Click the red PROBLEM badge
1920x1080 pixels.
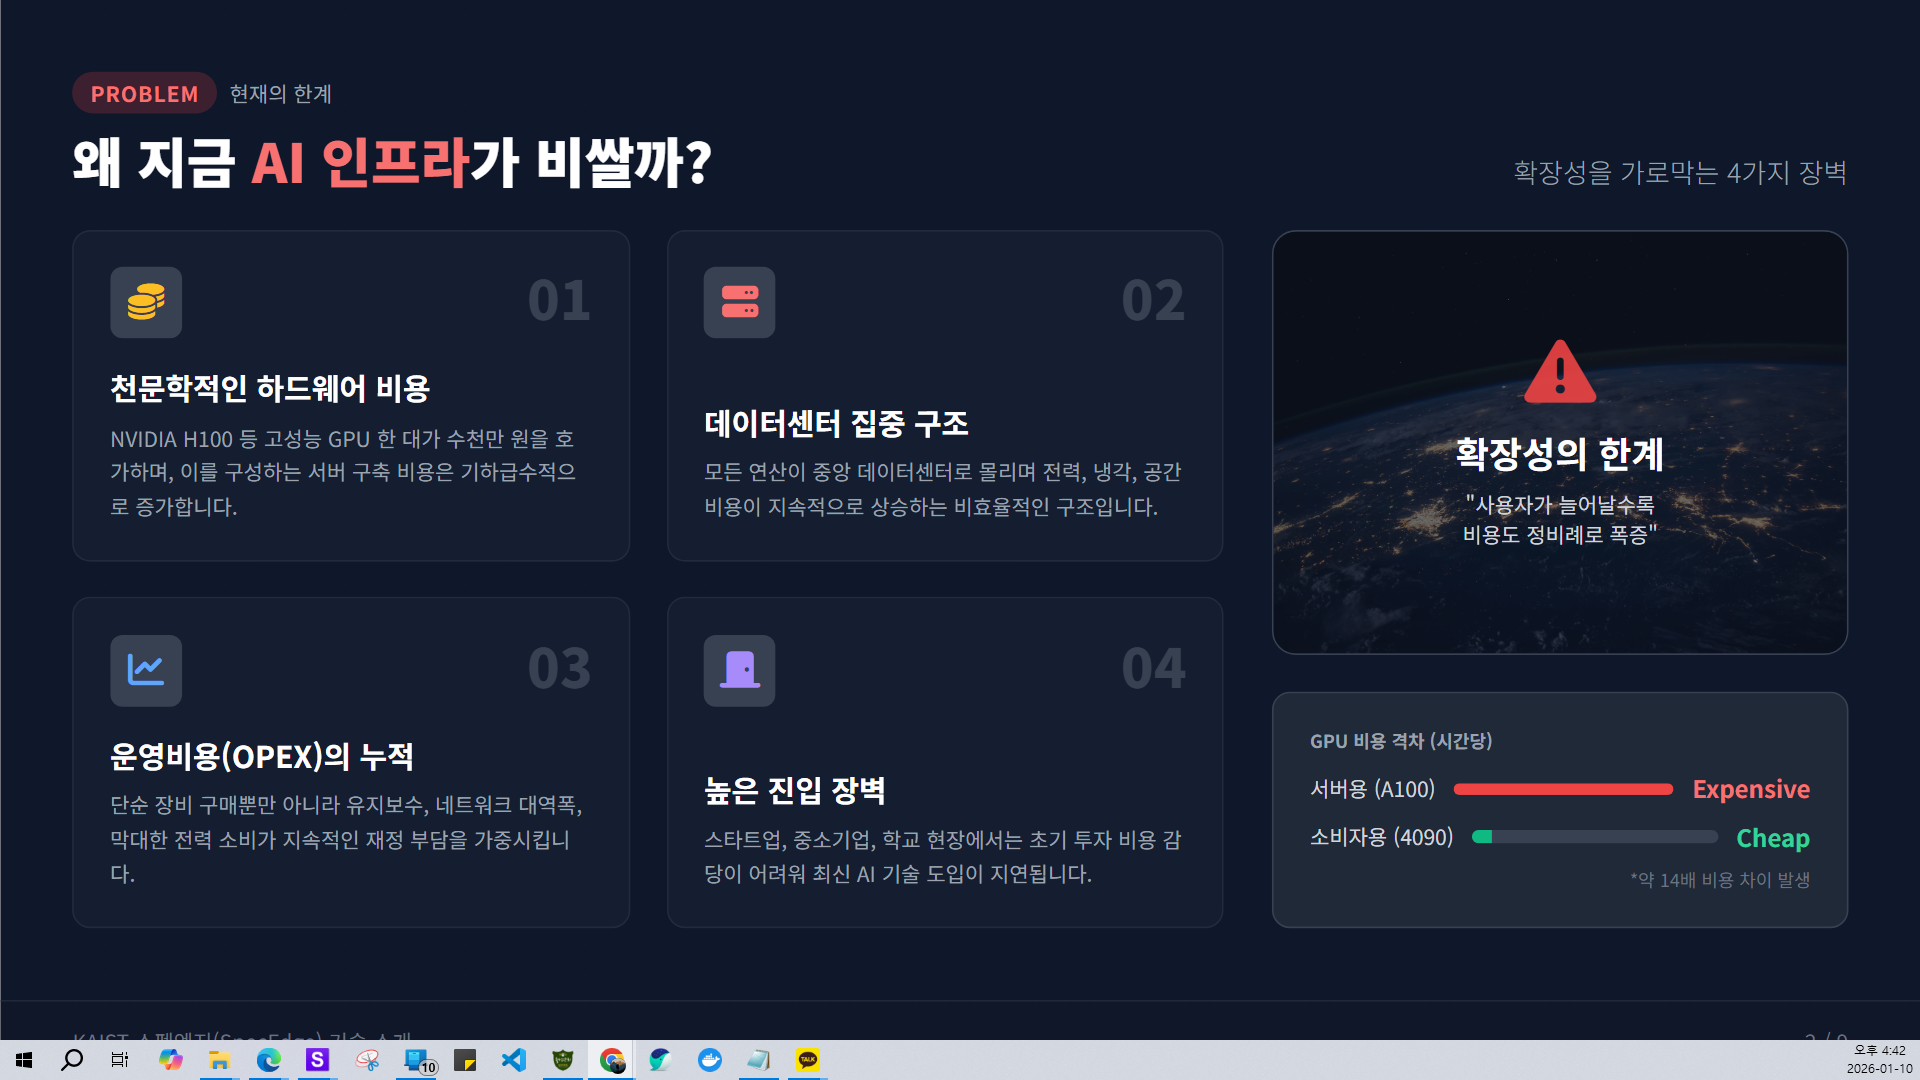pos(144,93)
